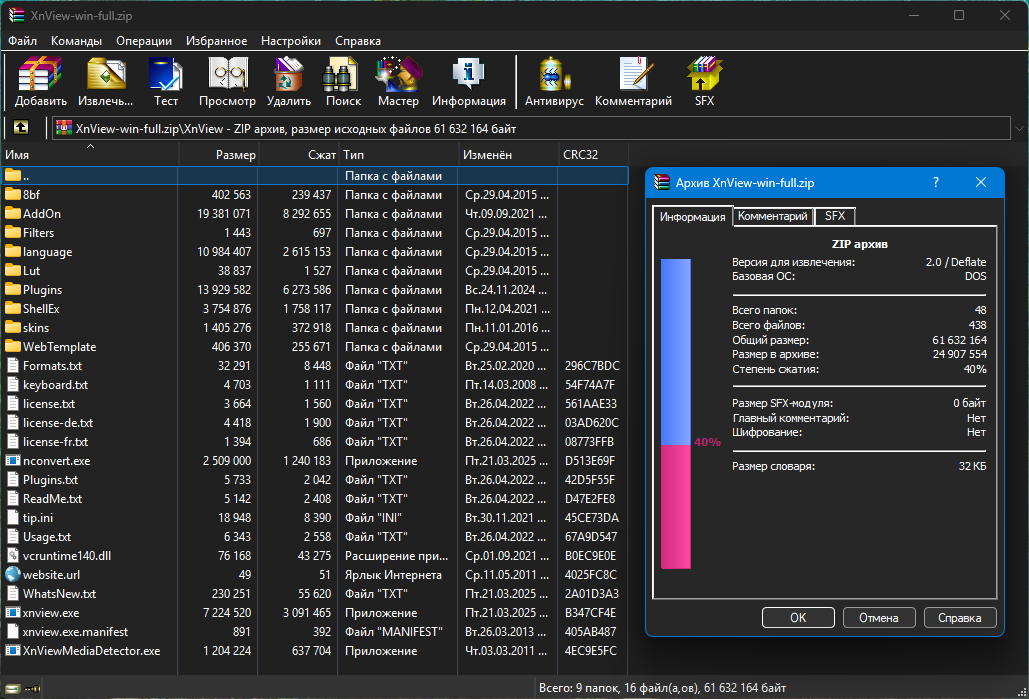Expand the address bar path dropdown
Viewport: 1029px width, 699px height.
[1019, 129]
